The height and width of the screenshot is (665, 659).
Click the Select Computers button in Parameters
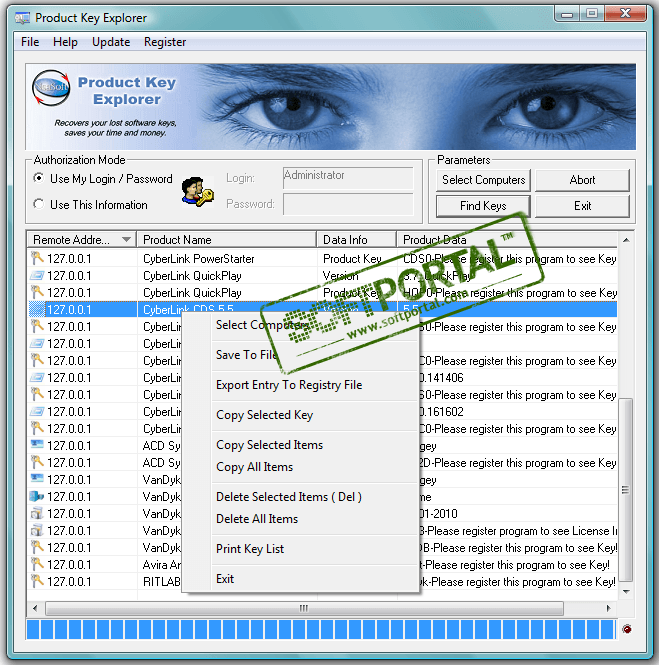click(483, 180)
